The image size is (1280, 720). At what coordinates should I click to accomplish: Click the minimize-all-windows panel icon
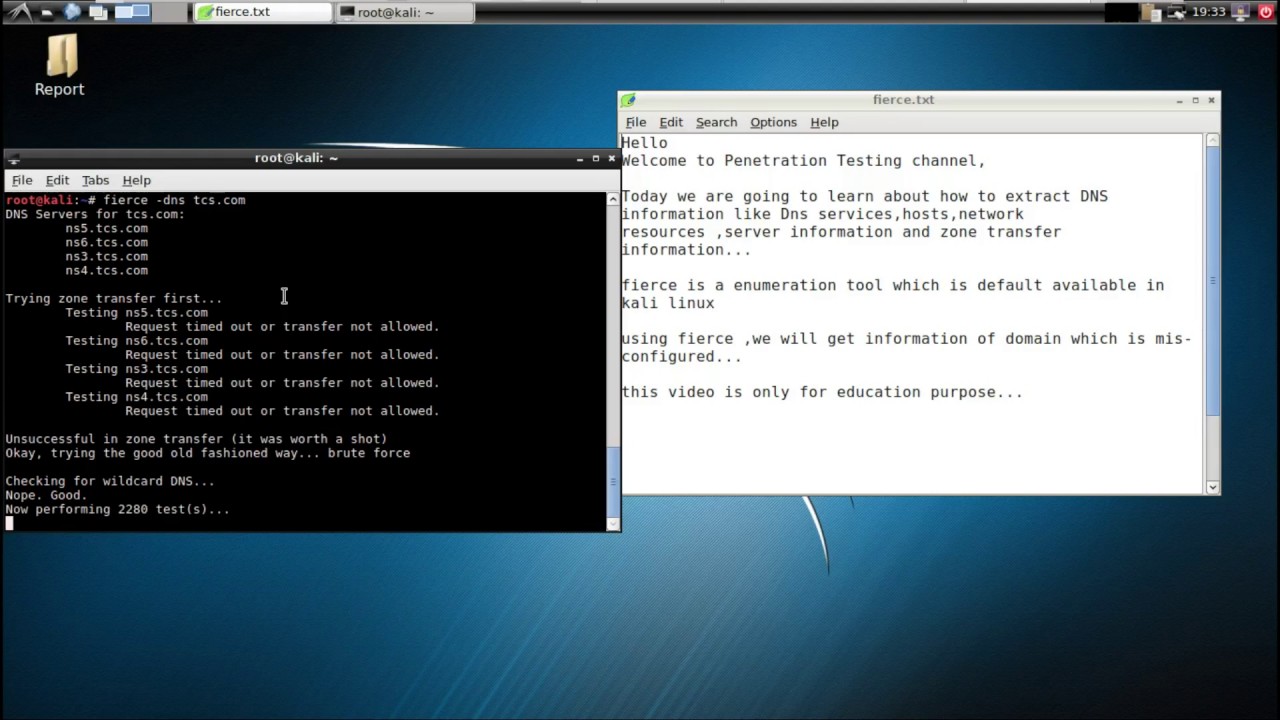tap(98, 13)
